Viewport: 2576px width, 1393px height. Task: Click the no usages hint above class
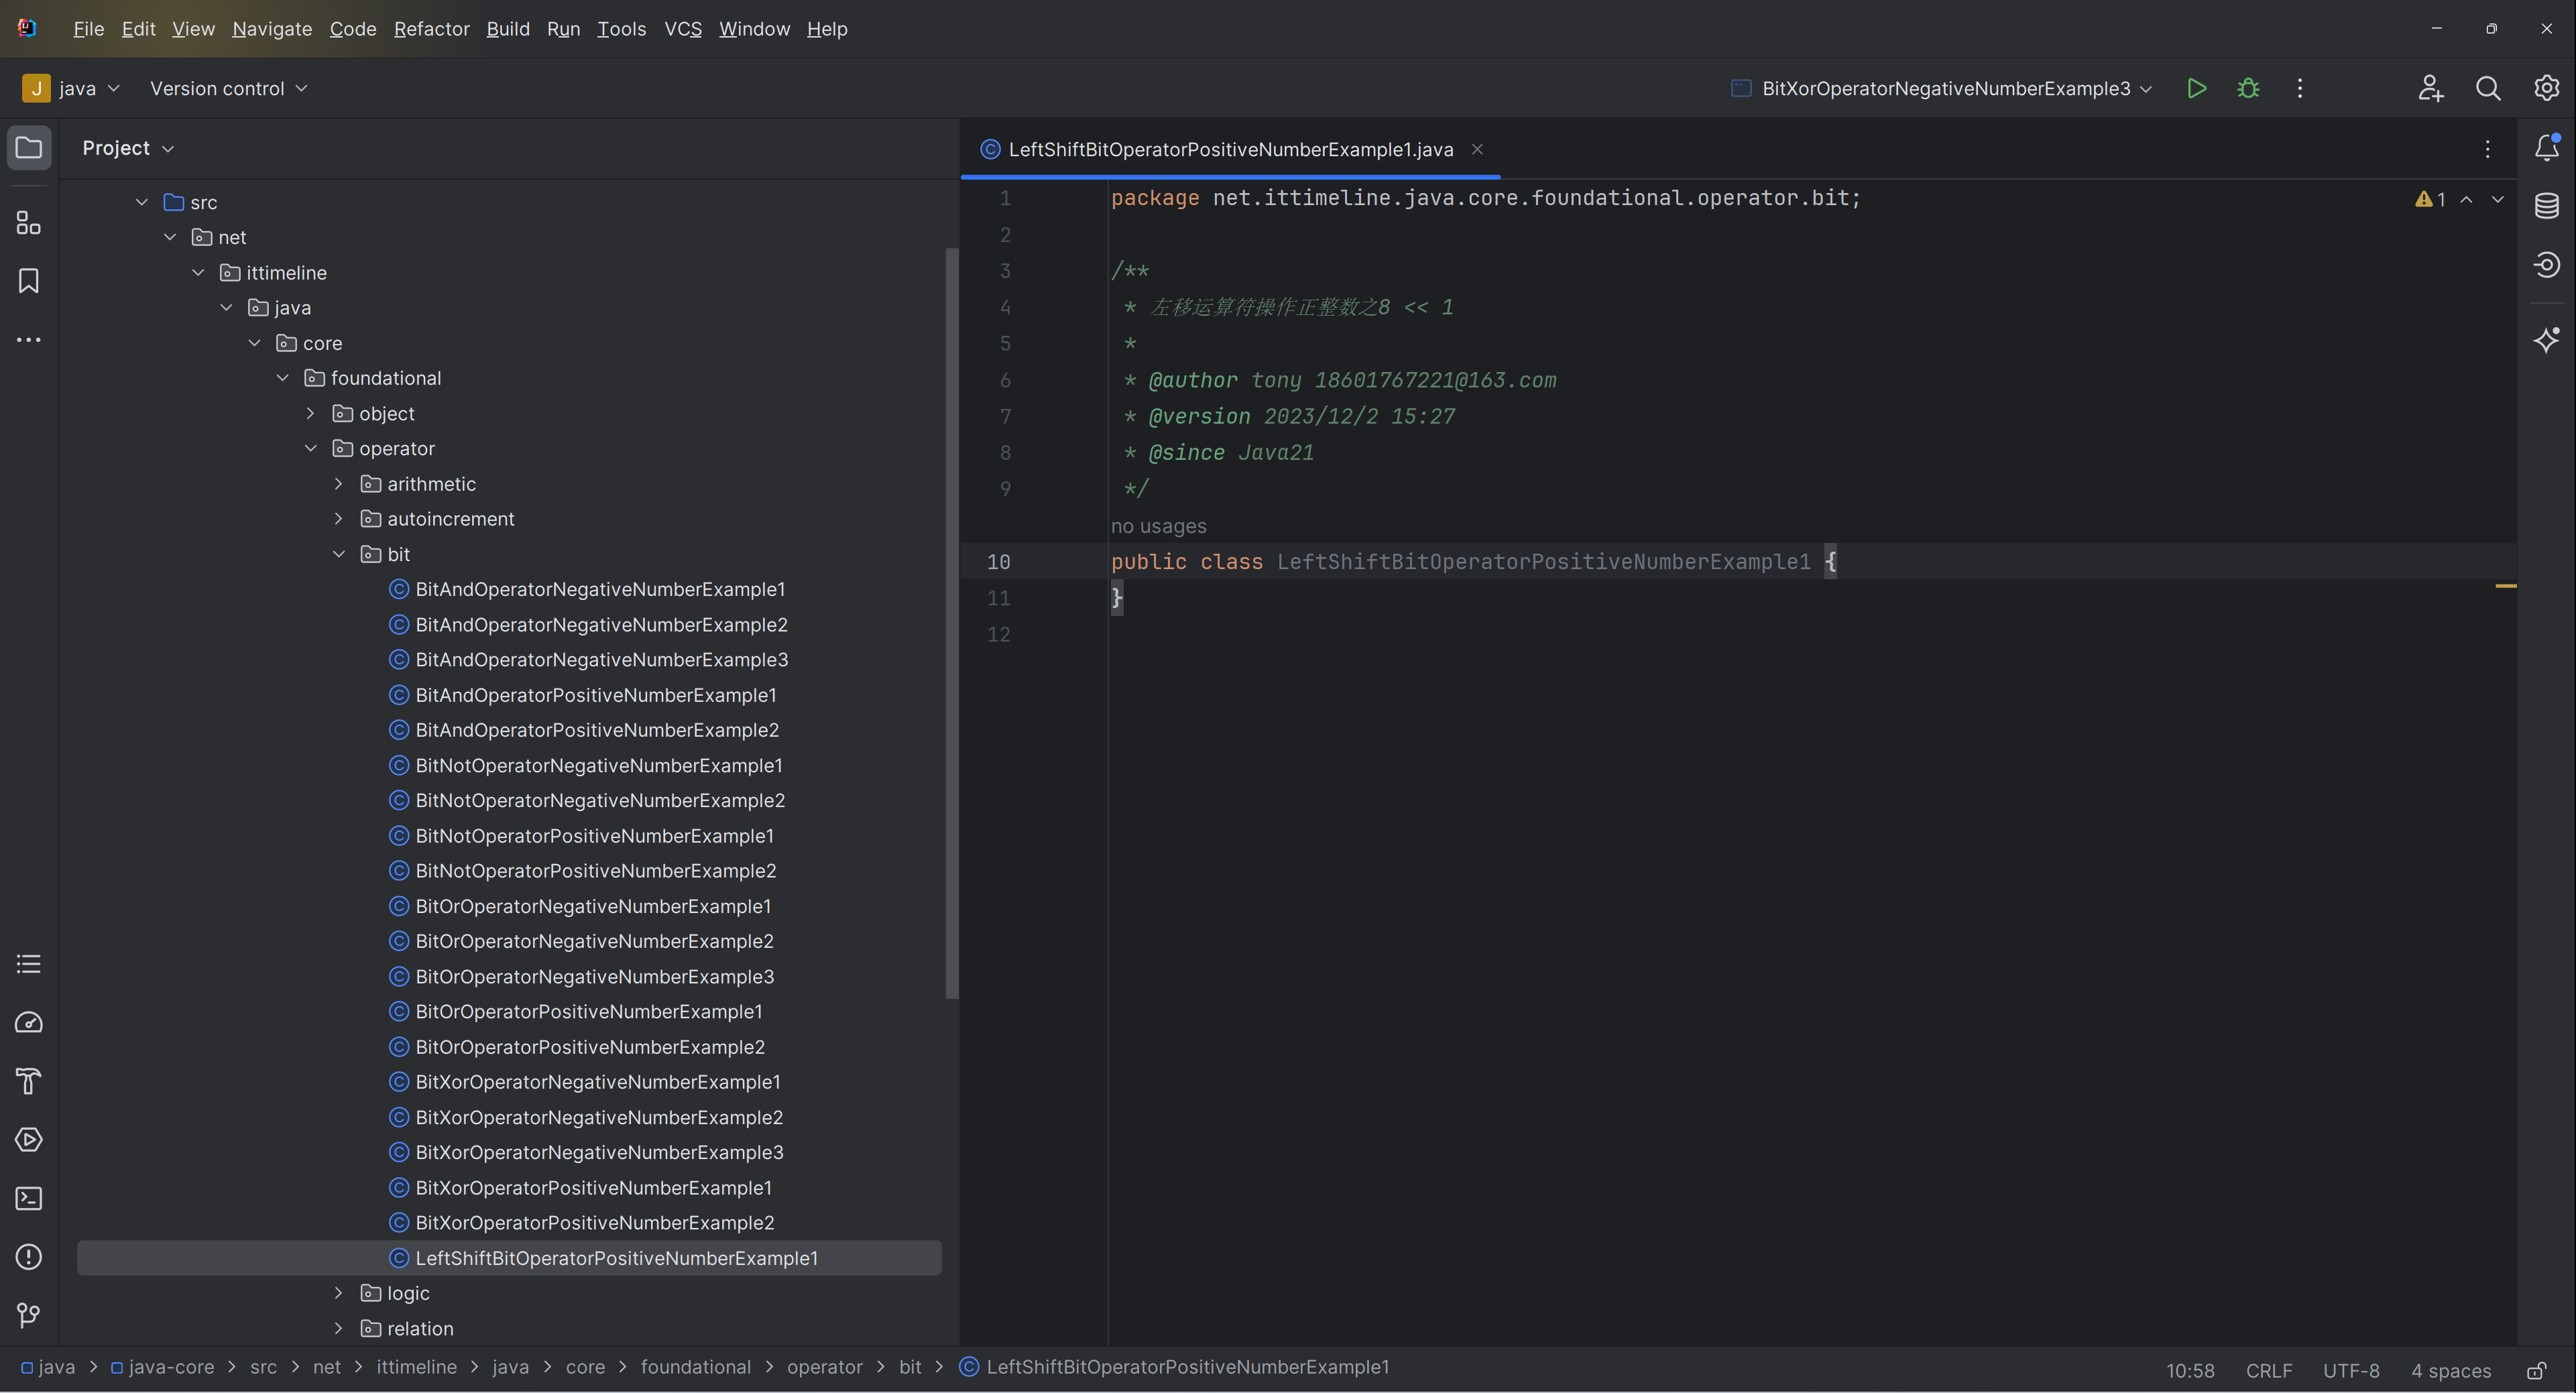coord(1158,526)
